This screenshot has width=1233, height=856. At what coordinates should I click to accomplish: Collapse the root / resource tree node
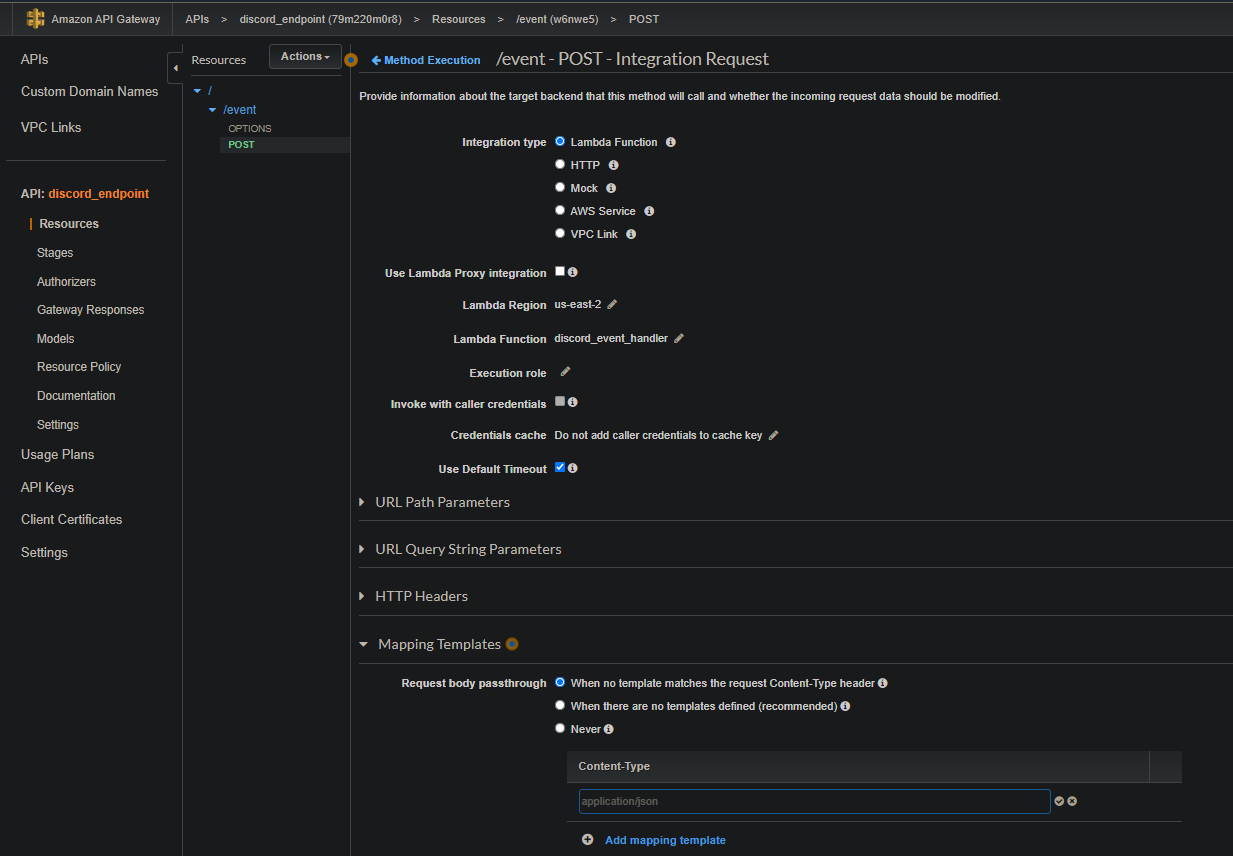click(x=197, y=91)
